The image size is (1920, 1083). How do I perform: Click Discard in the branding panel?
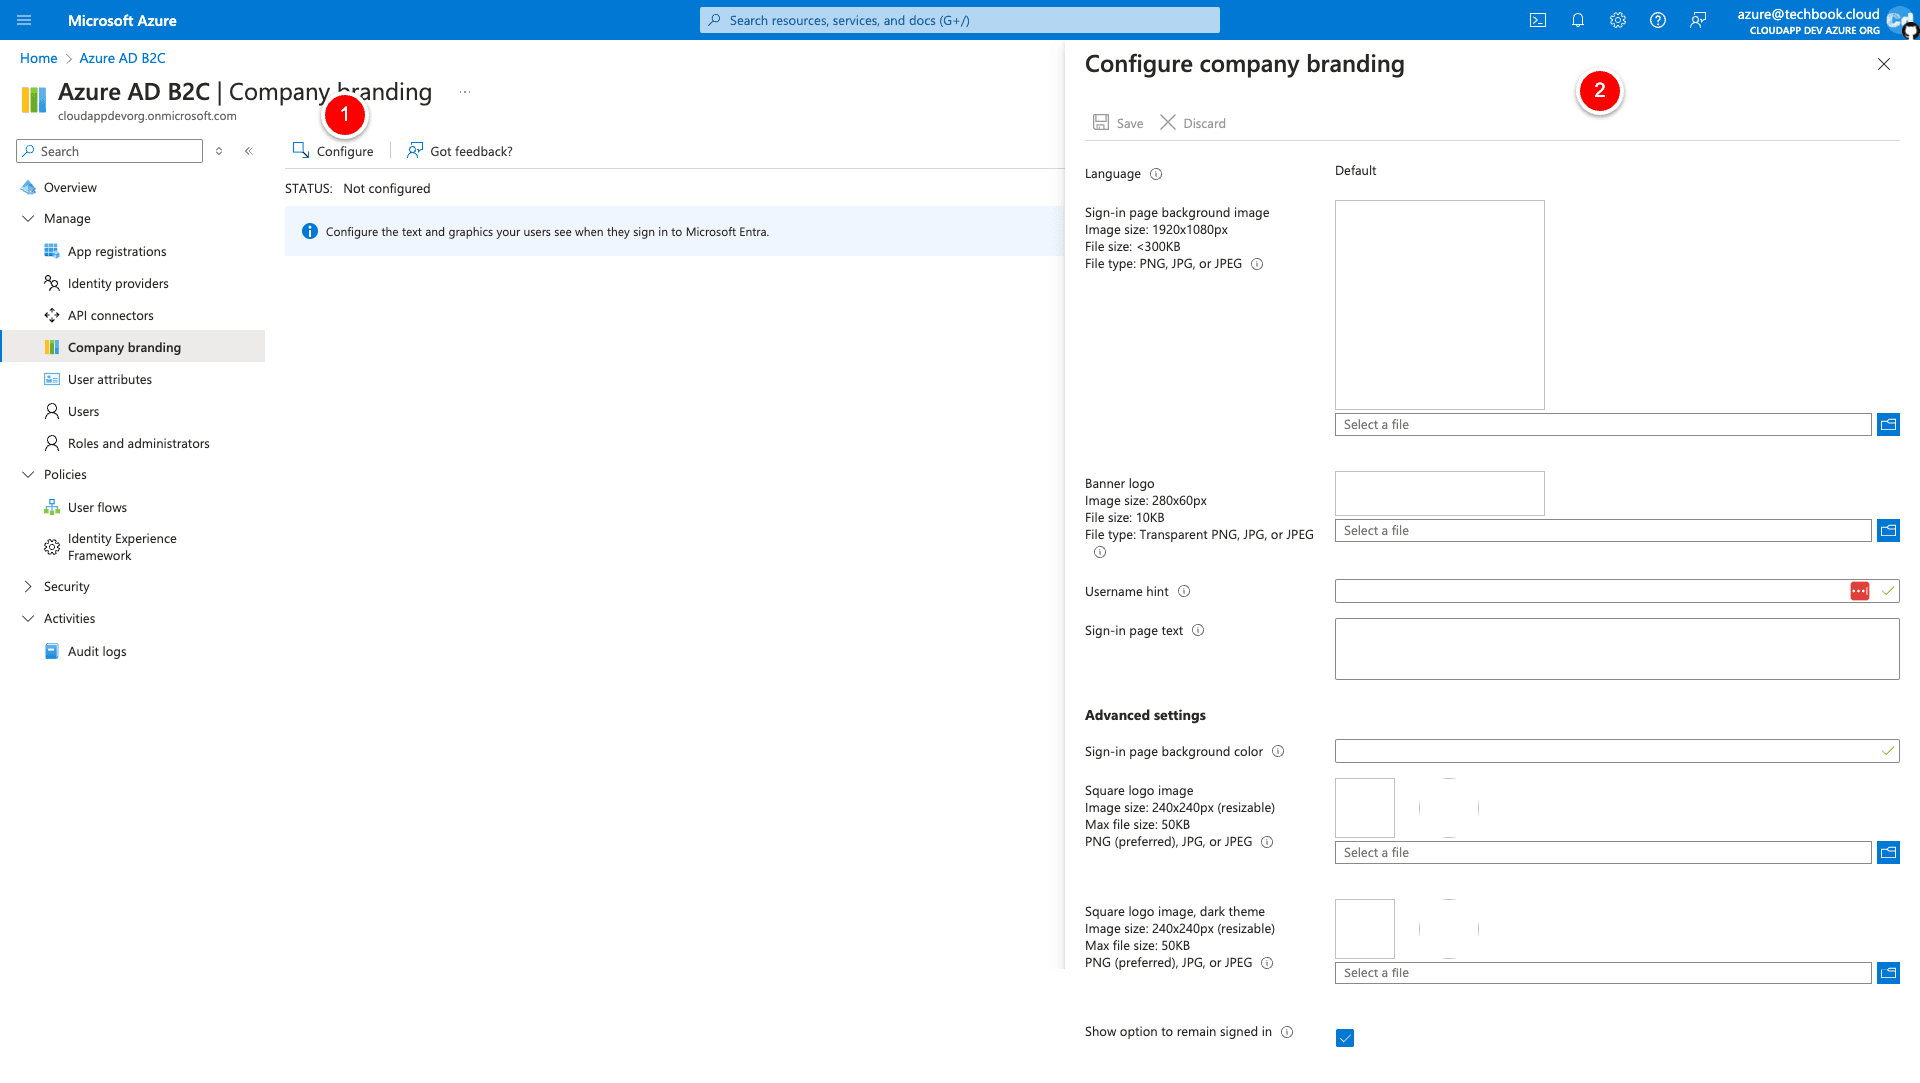pyautogui.click(x=1193, y=122)
